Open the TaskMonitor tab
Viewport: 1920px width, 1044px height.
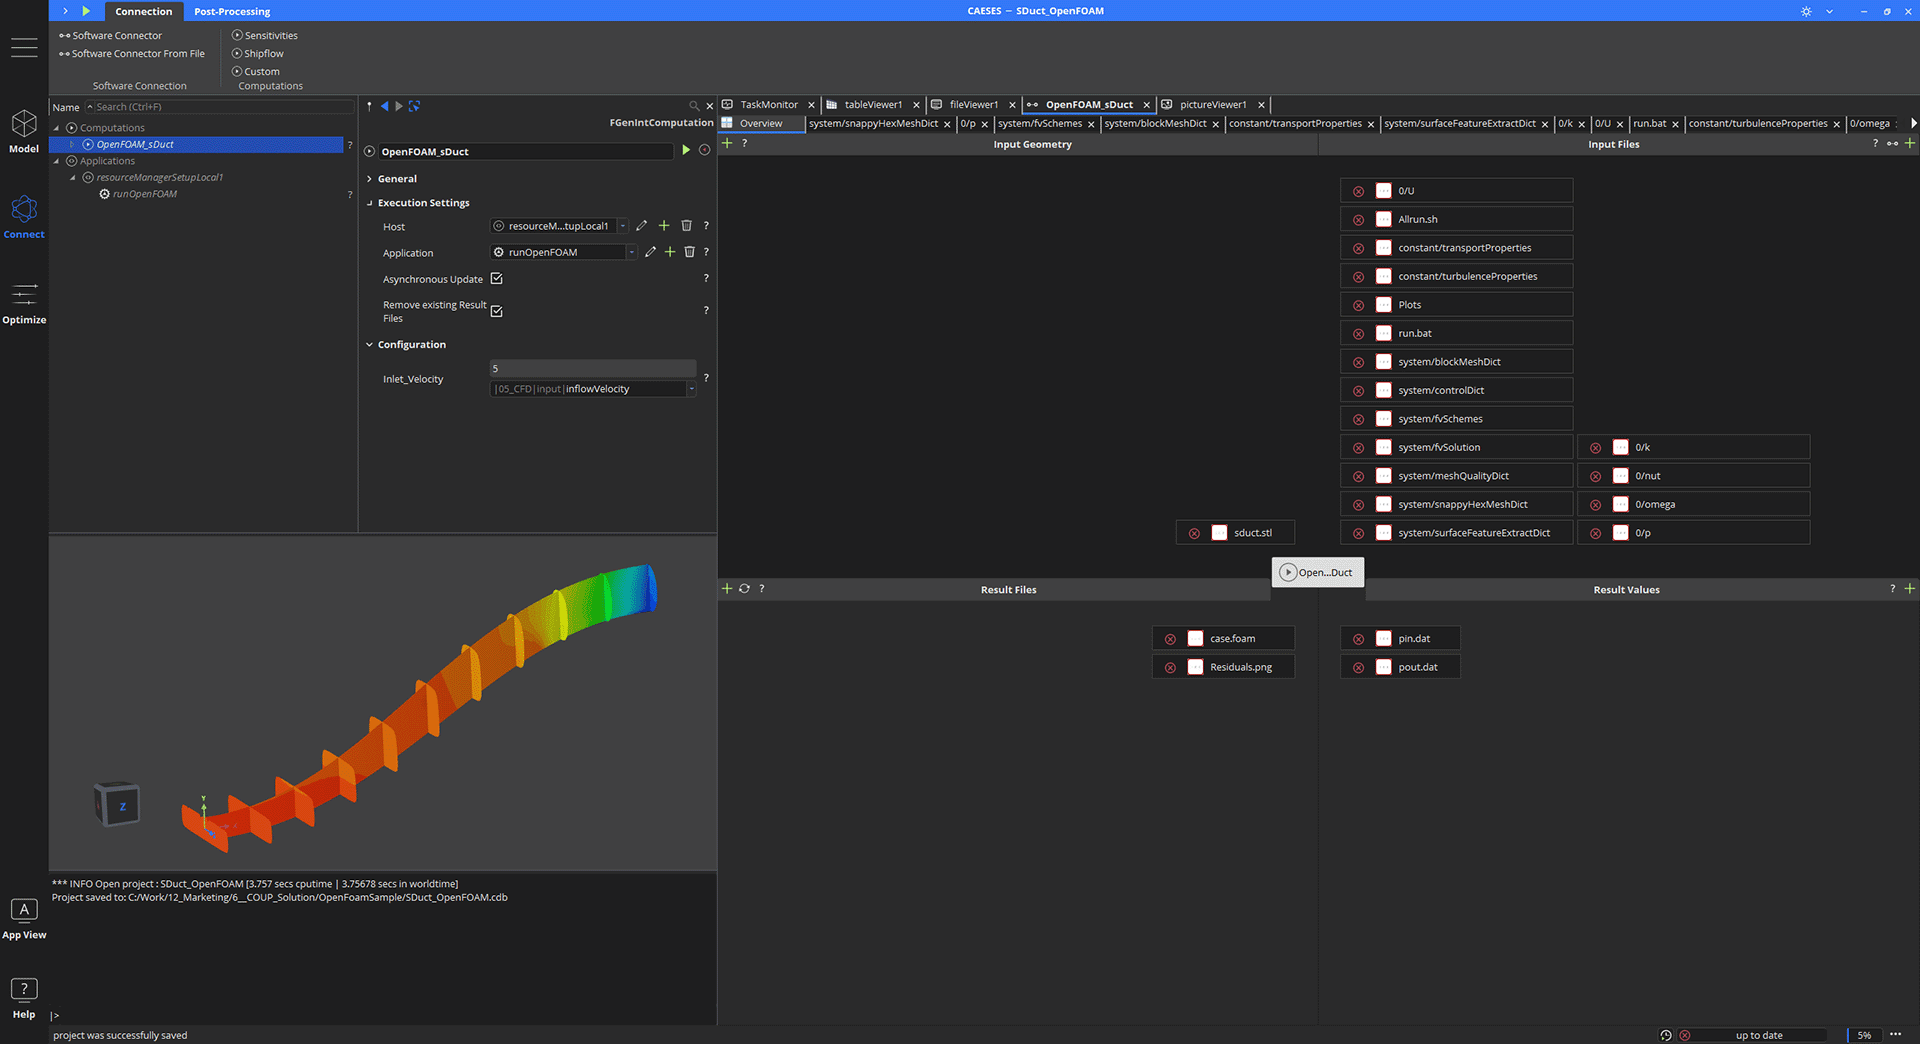(768, 104)
